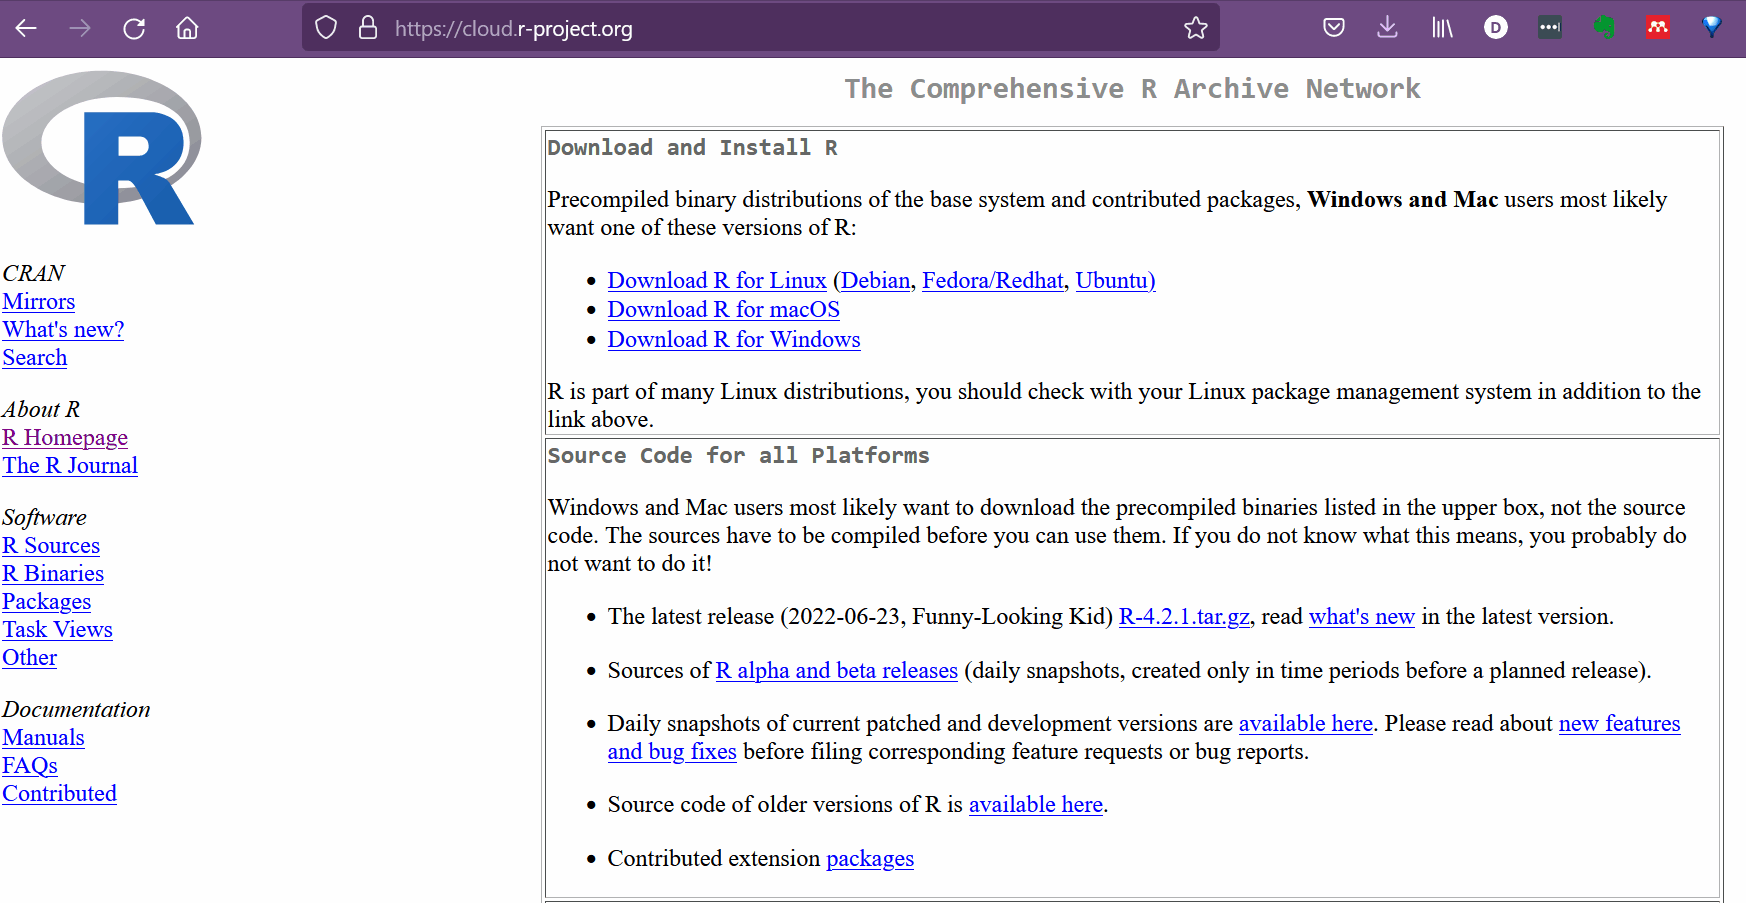This screenshot has height=903, width=1746.
Task: Click the R logo image
Action: (x=102, y=148)
